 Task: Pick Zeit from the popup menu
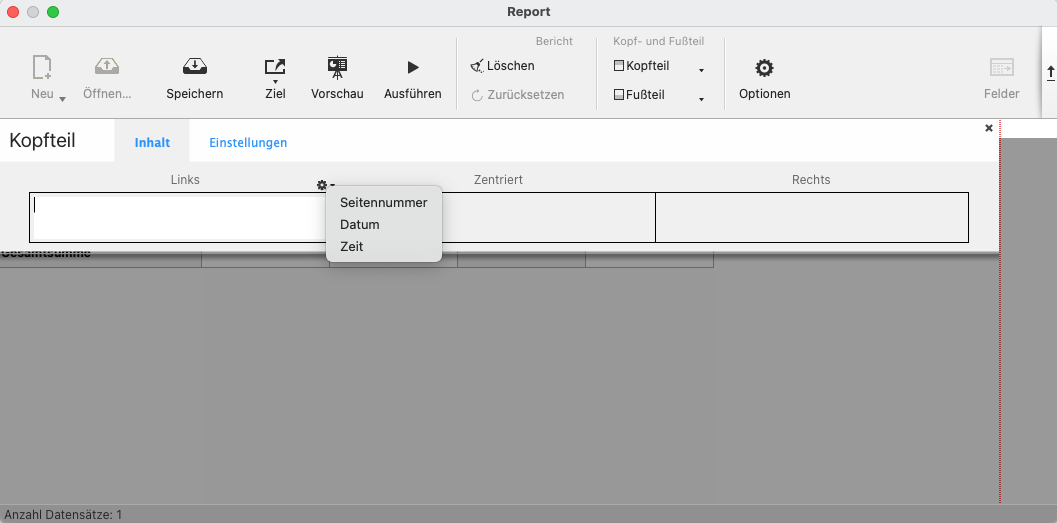click(x=352, y=246)
